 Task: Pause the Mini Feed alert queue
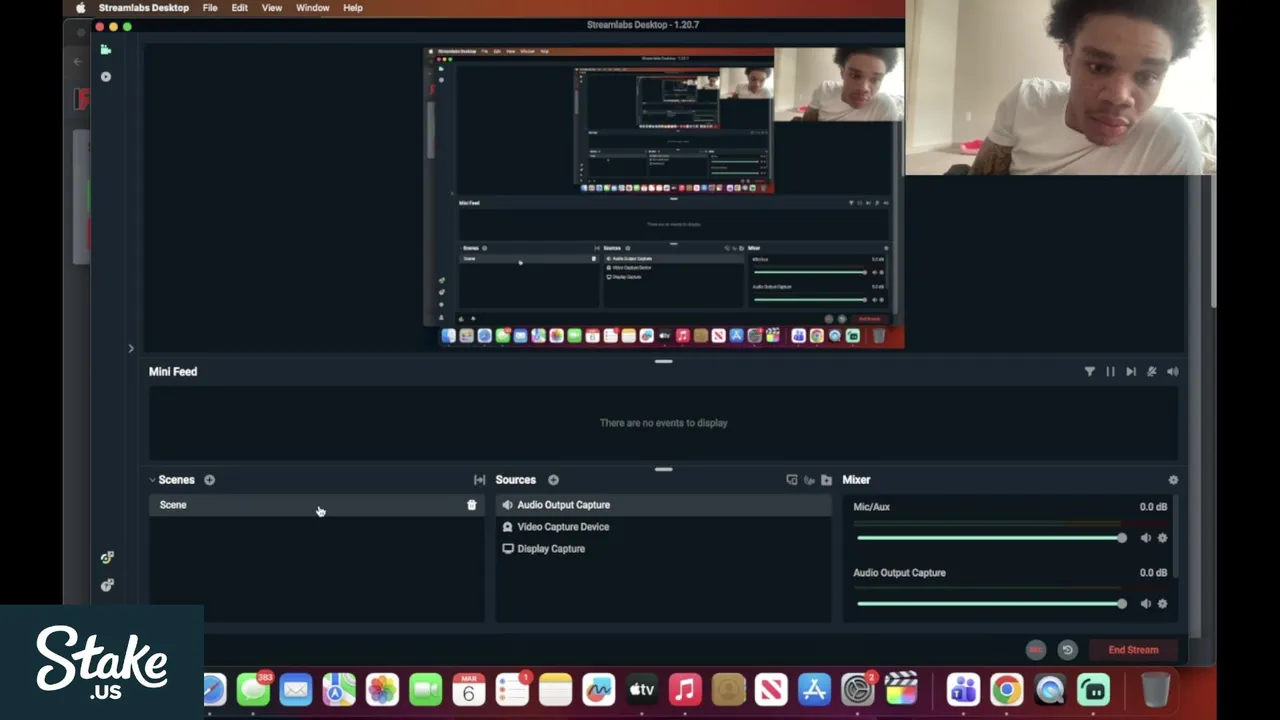pyautogui.click(x=1110, y=371)
